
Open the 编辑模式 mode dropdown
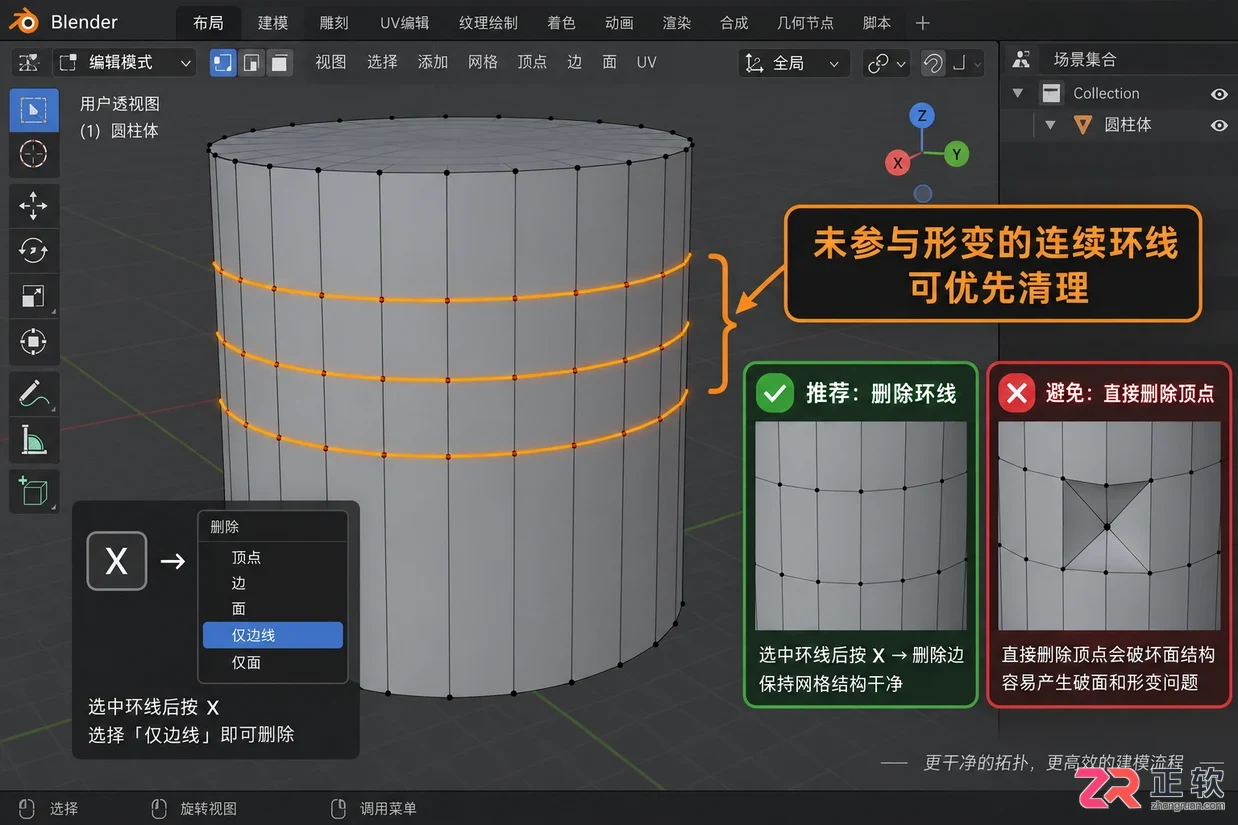(x=125, y=63)
